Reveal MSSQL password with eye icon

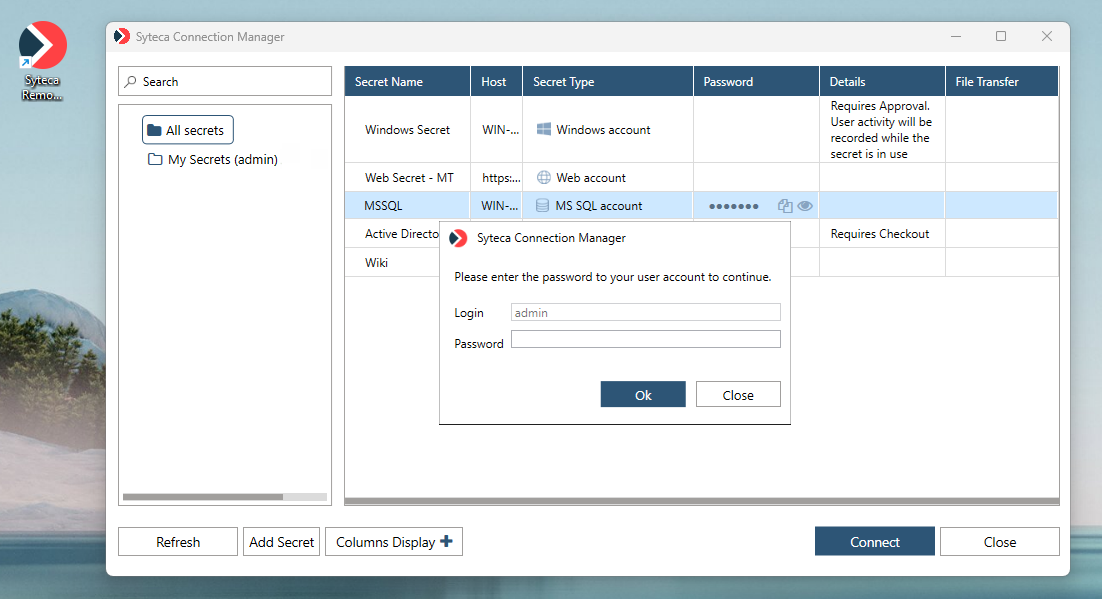pos(805,206)
